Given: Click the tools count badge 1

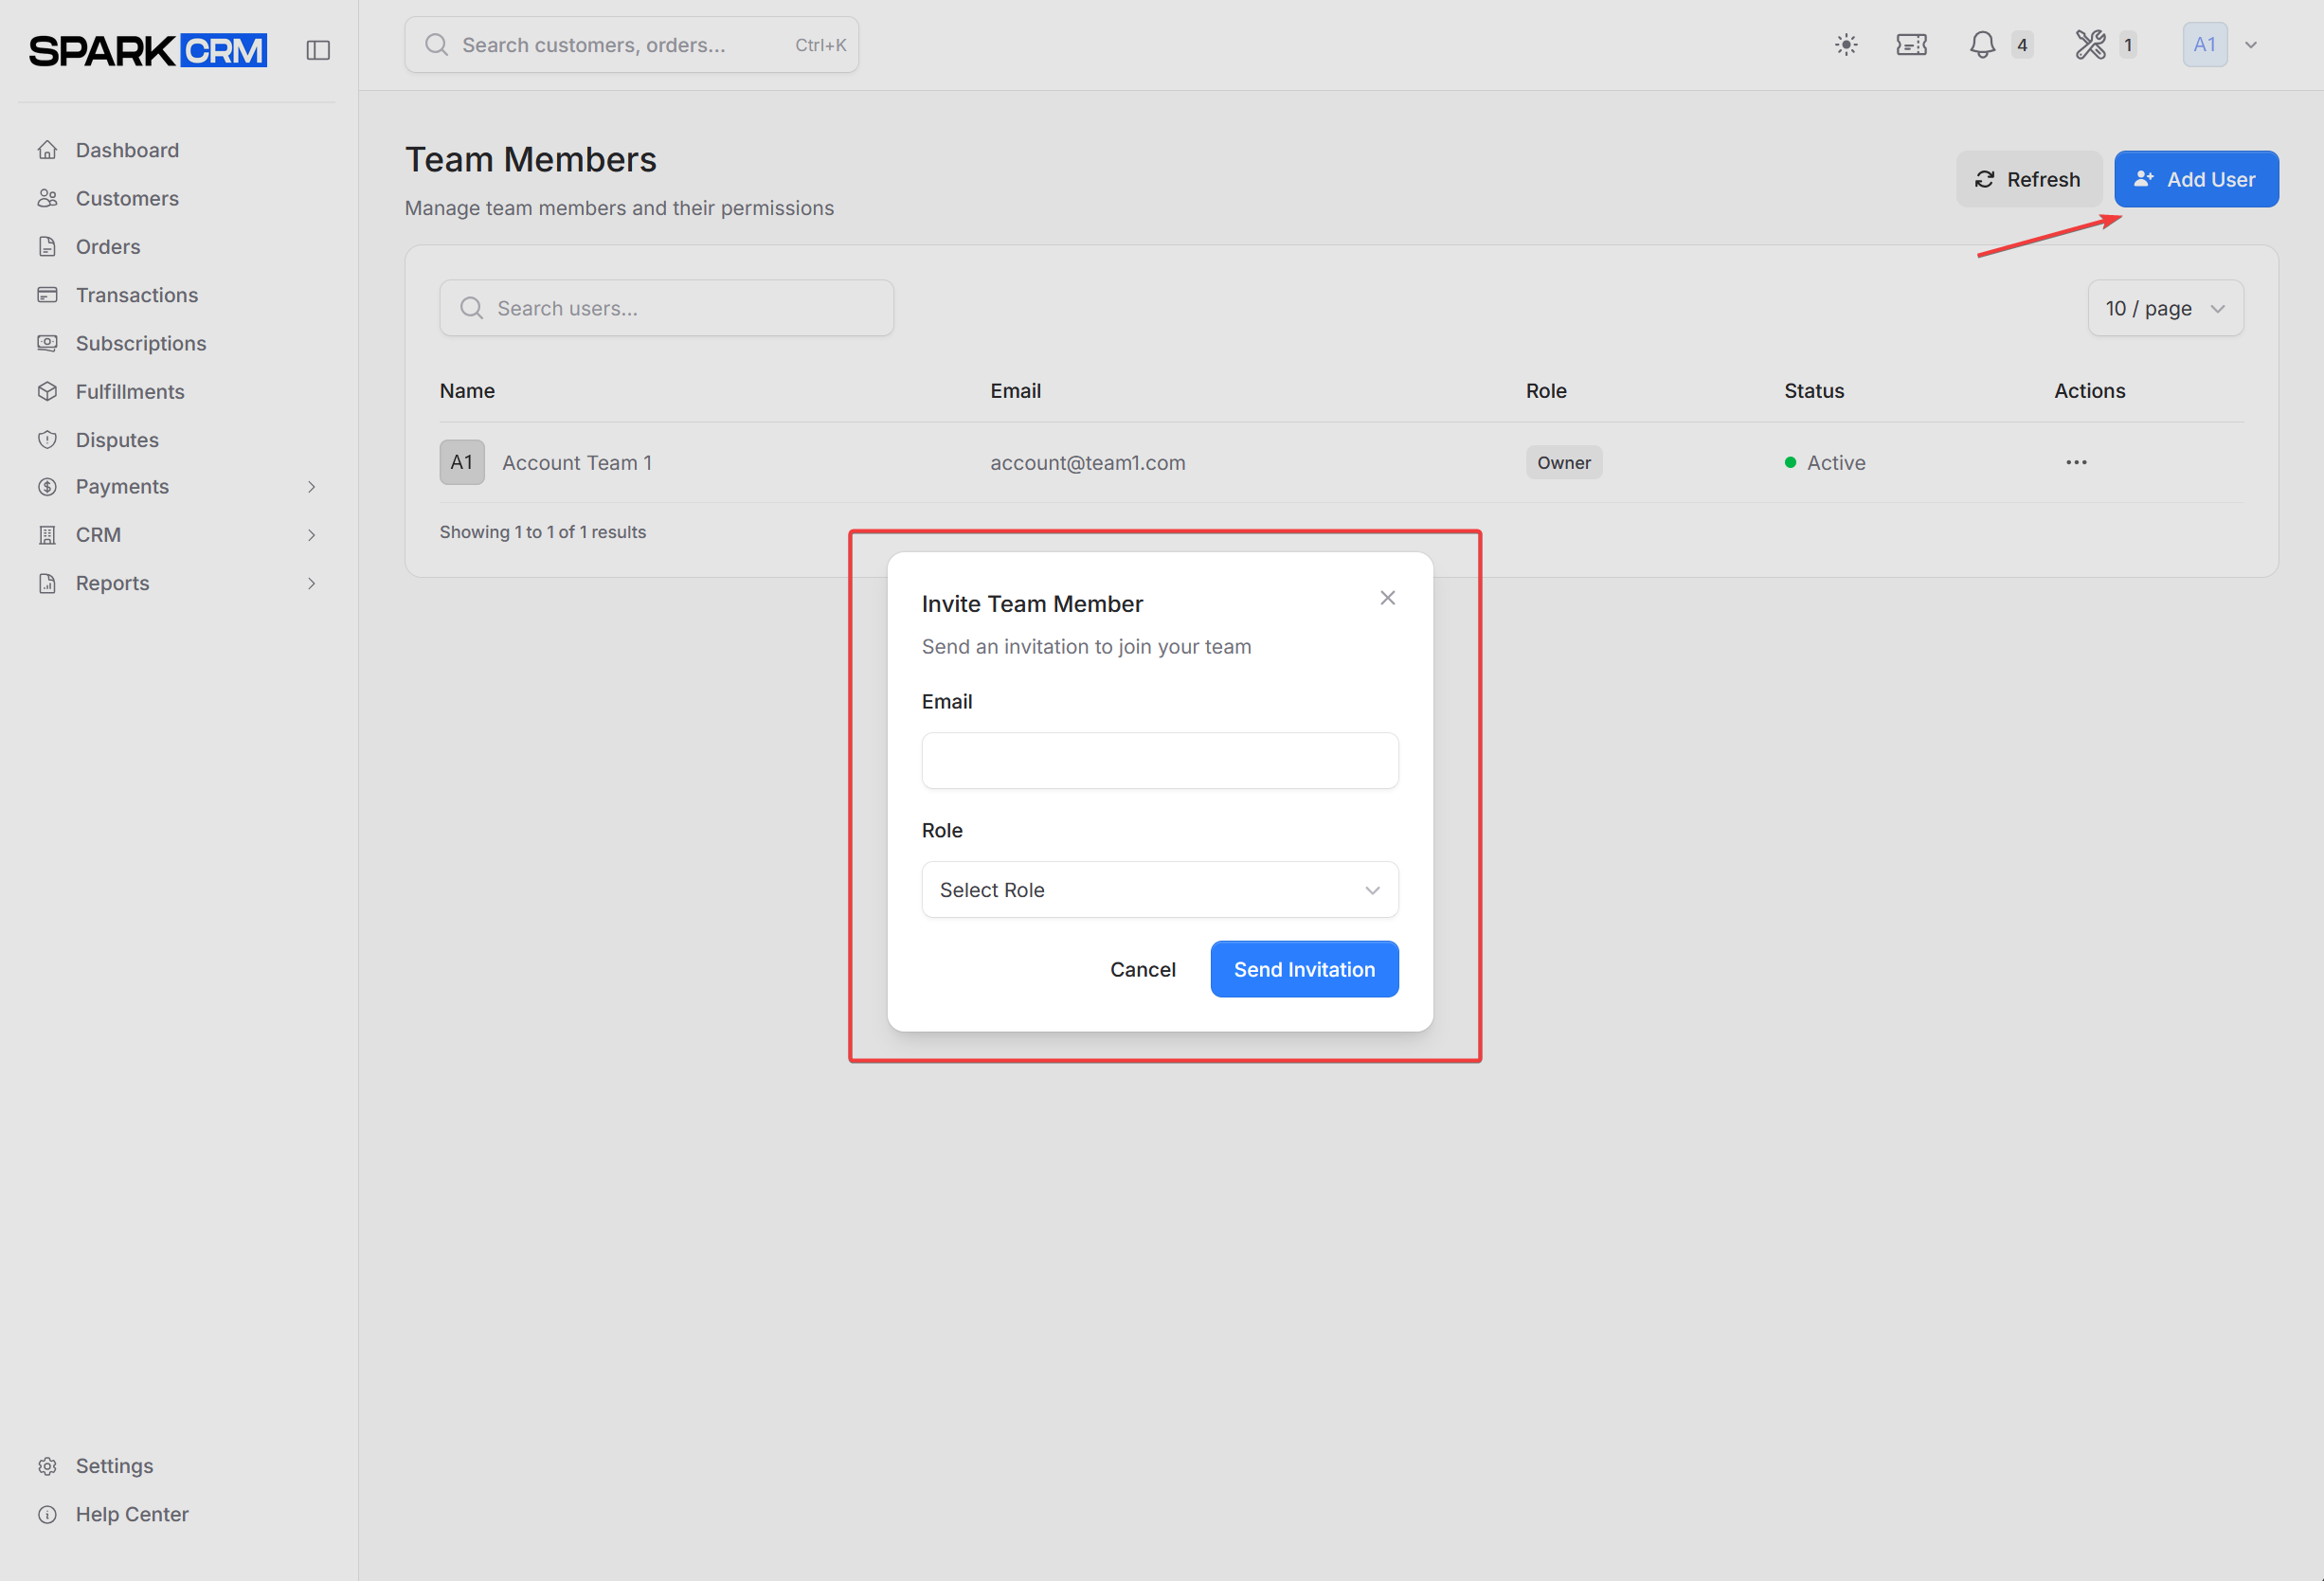Looking at the screenshot, I should (2128, 45).
